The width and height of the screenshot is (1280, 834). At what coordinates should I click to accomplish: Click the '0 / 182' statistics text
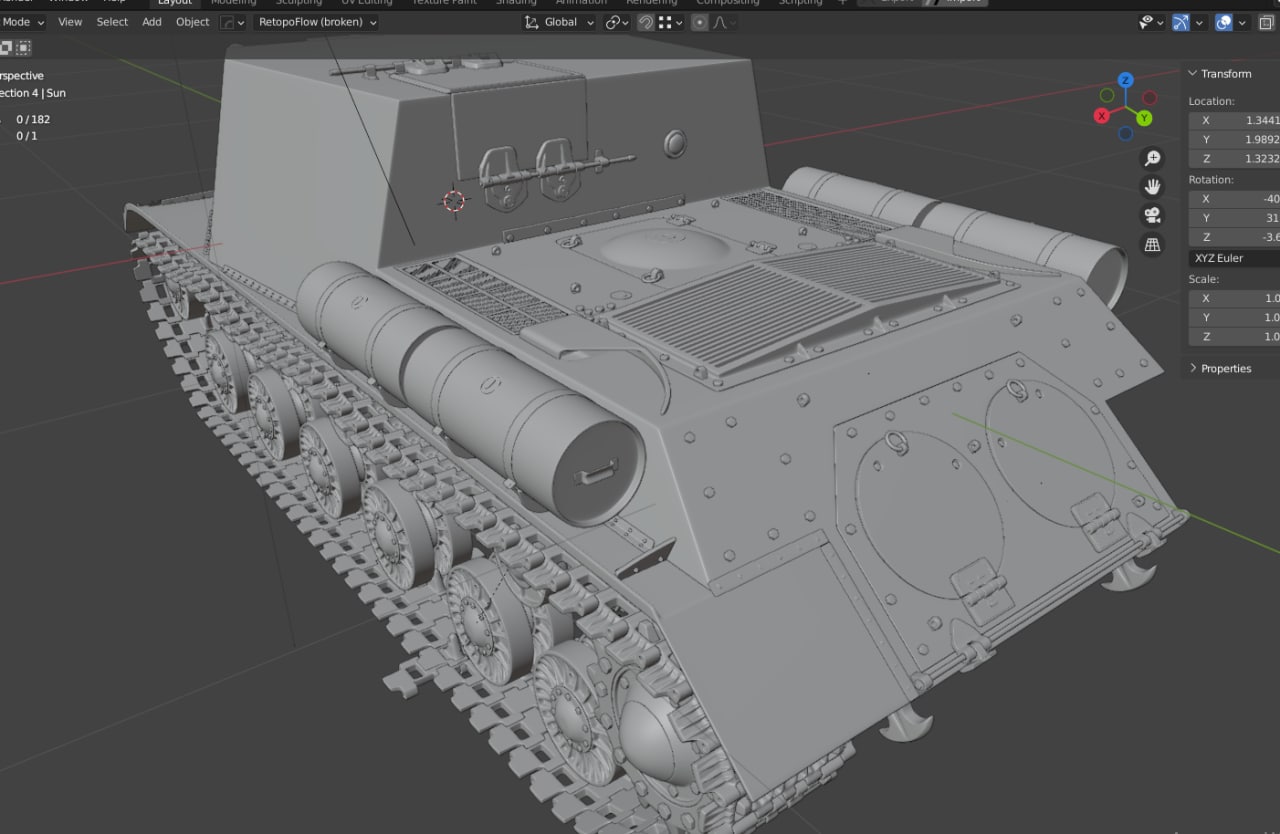(33, 119)
